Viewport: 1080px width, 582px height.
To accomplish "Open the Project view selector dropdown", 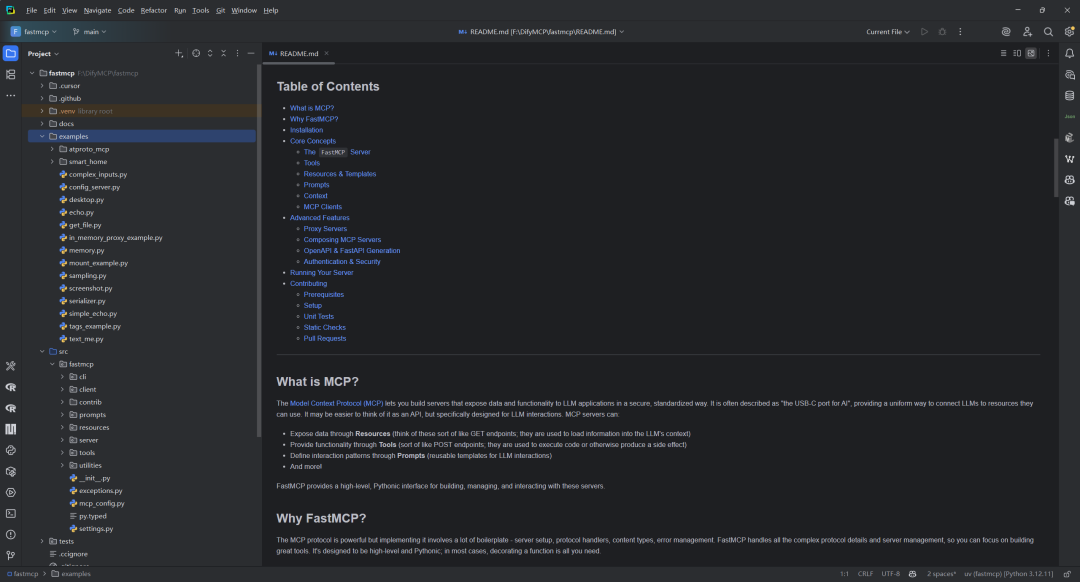I will click(43, 53).
